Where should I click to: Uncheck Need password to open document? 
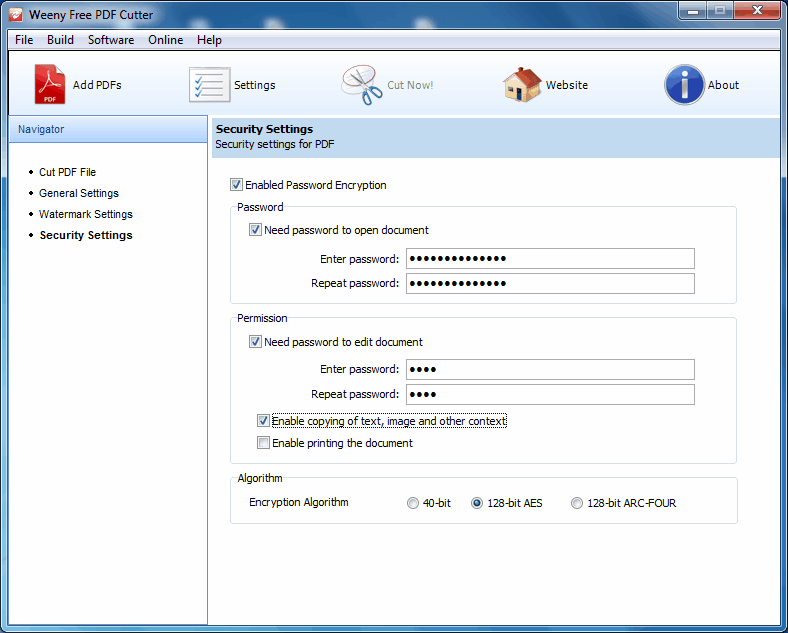255,230
